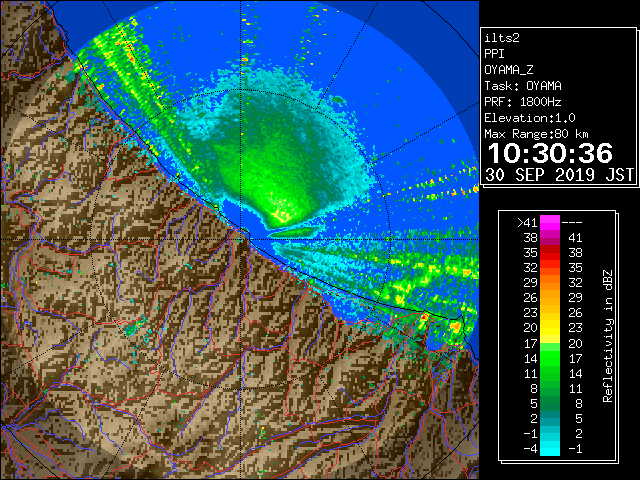Pick the yellow swatch in the 20–23 dBZ row
This screenshot has width=640, height=480.
pos(550,328)
